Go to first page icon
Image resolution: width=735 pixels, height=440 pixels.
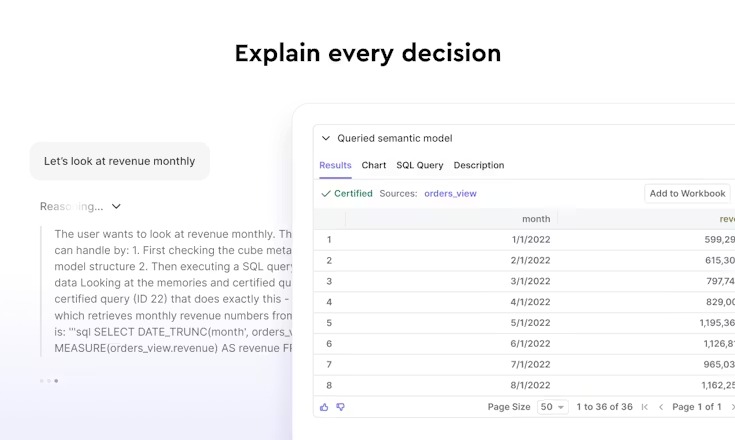[x=645, y=407]
